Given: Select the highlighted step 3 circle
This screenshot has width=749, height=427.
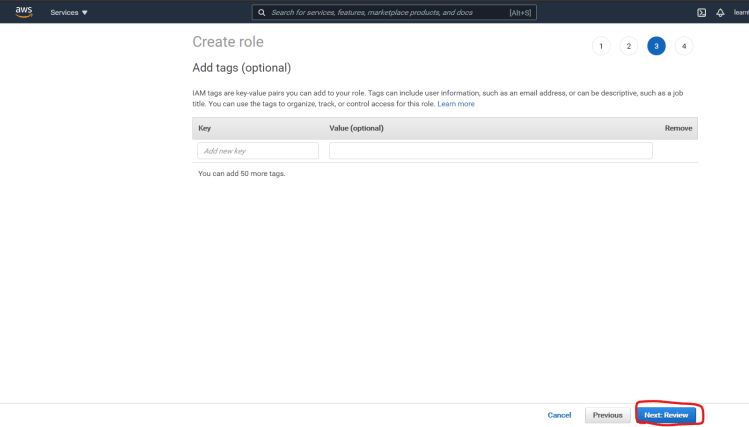Looking at the screenshot, I should [656, 46].
